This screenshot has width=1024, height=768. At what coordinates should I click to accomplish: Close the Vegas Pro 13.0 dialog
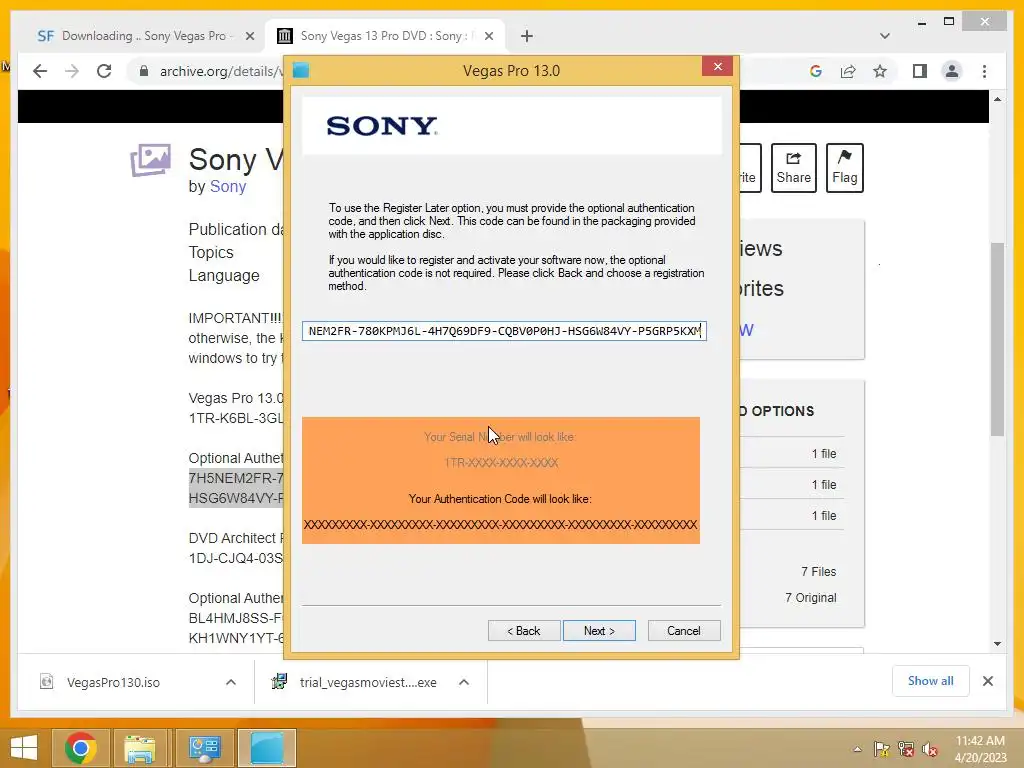point(718,67)
